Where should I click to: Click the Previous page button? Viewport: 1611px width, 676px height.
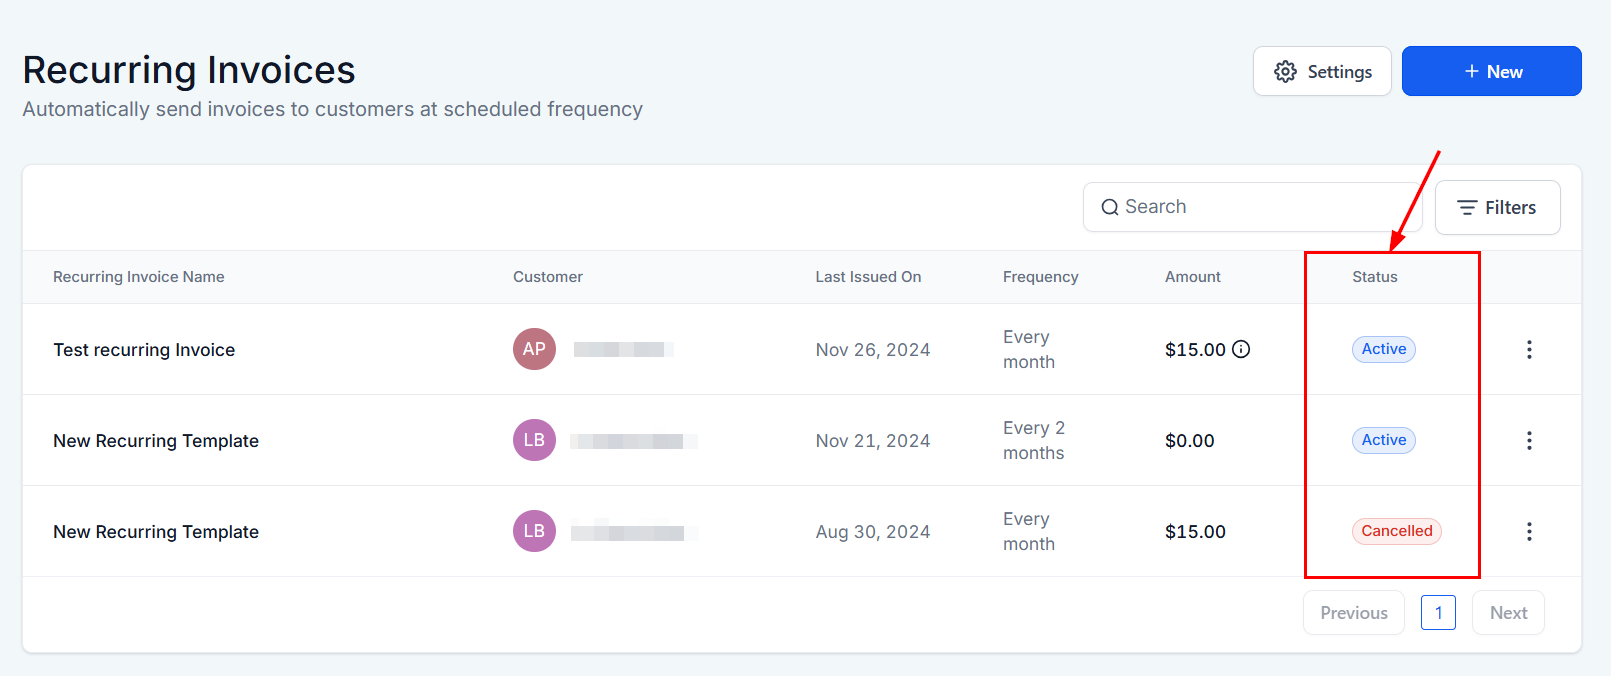(x=1353, y=613)
